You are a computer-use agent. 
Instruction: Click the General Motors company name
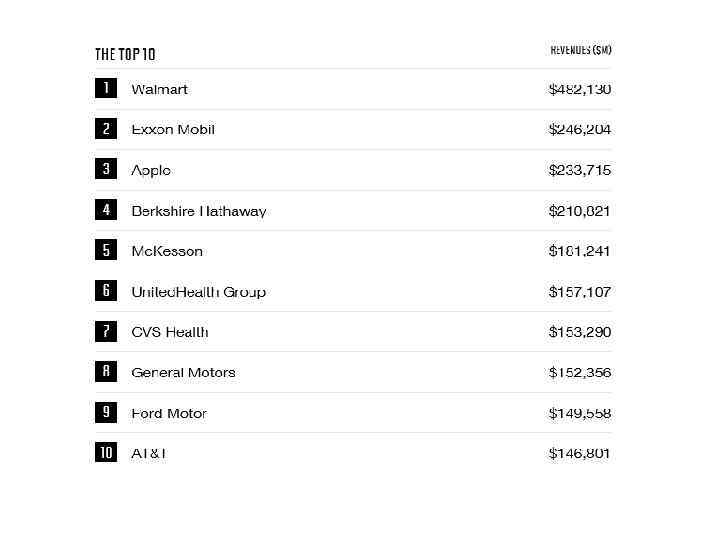click(183, 372)
